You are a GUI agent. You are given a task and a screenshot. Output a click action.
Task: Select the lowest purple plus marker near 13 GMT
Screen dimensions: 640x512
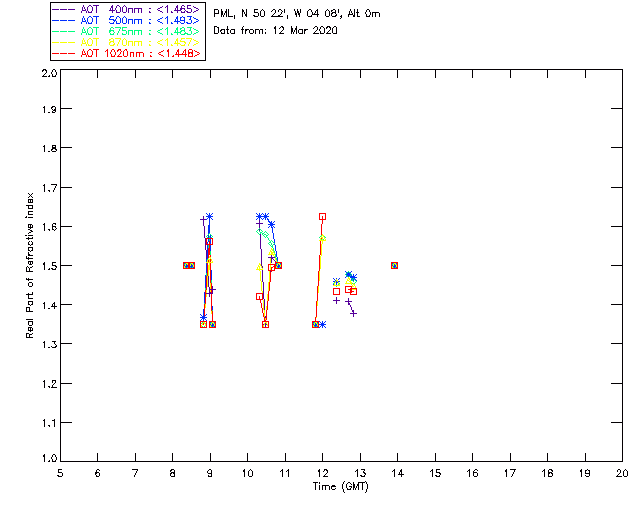(353, 314)
